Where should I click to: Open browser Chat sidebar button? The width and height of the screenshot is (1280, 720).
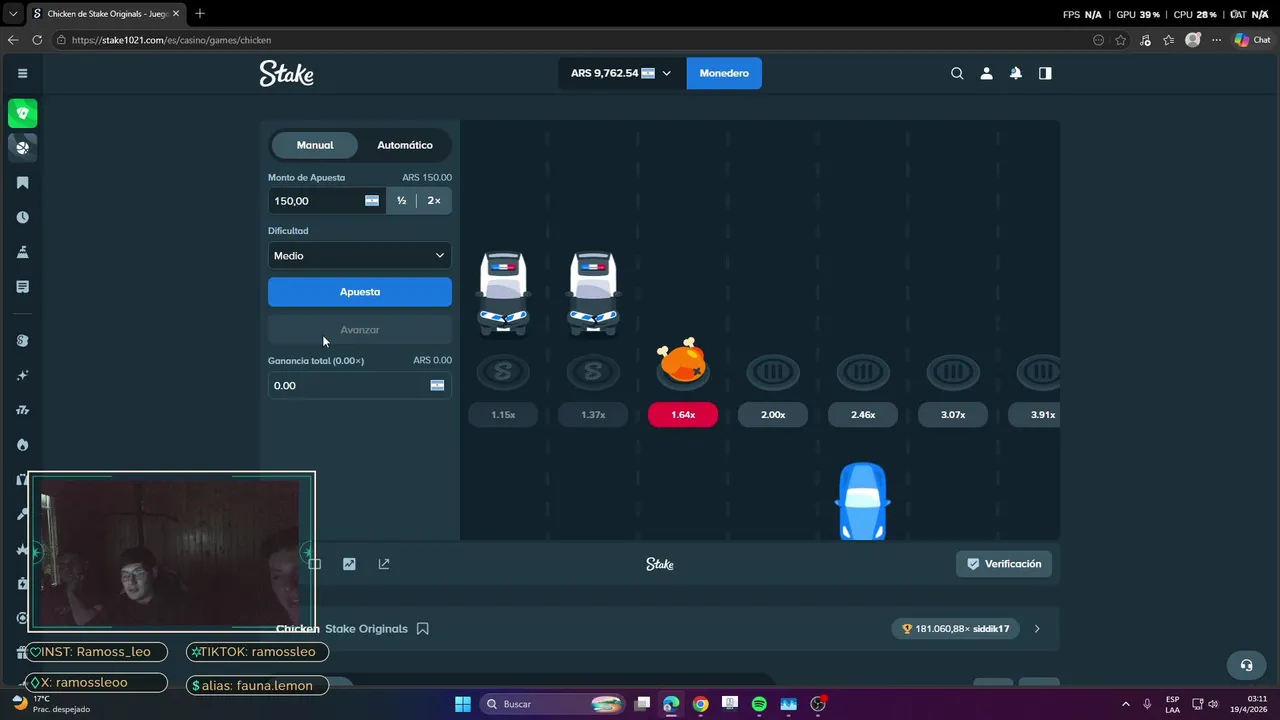[x=1252, y=40]
